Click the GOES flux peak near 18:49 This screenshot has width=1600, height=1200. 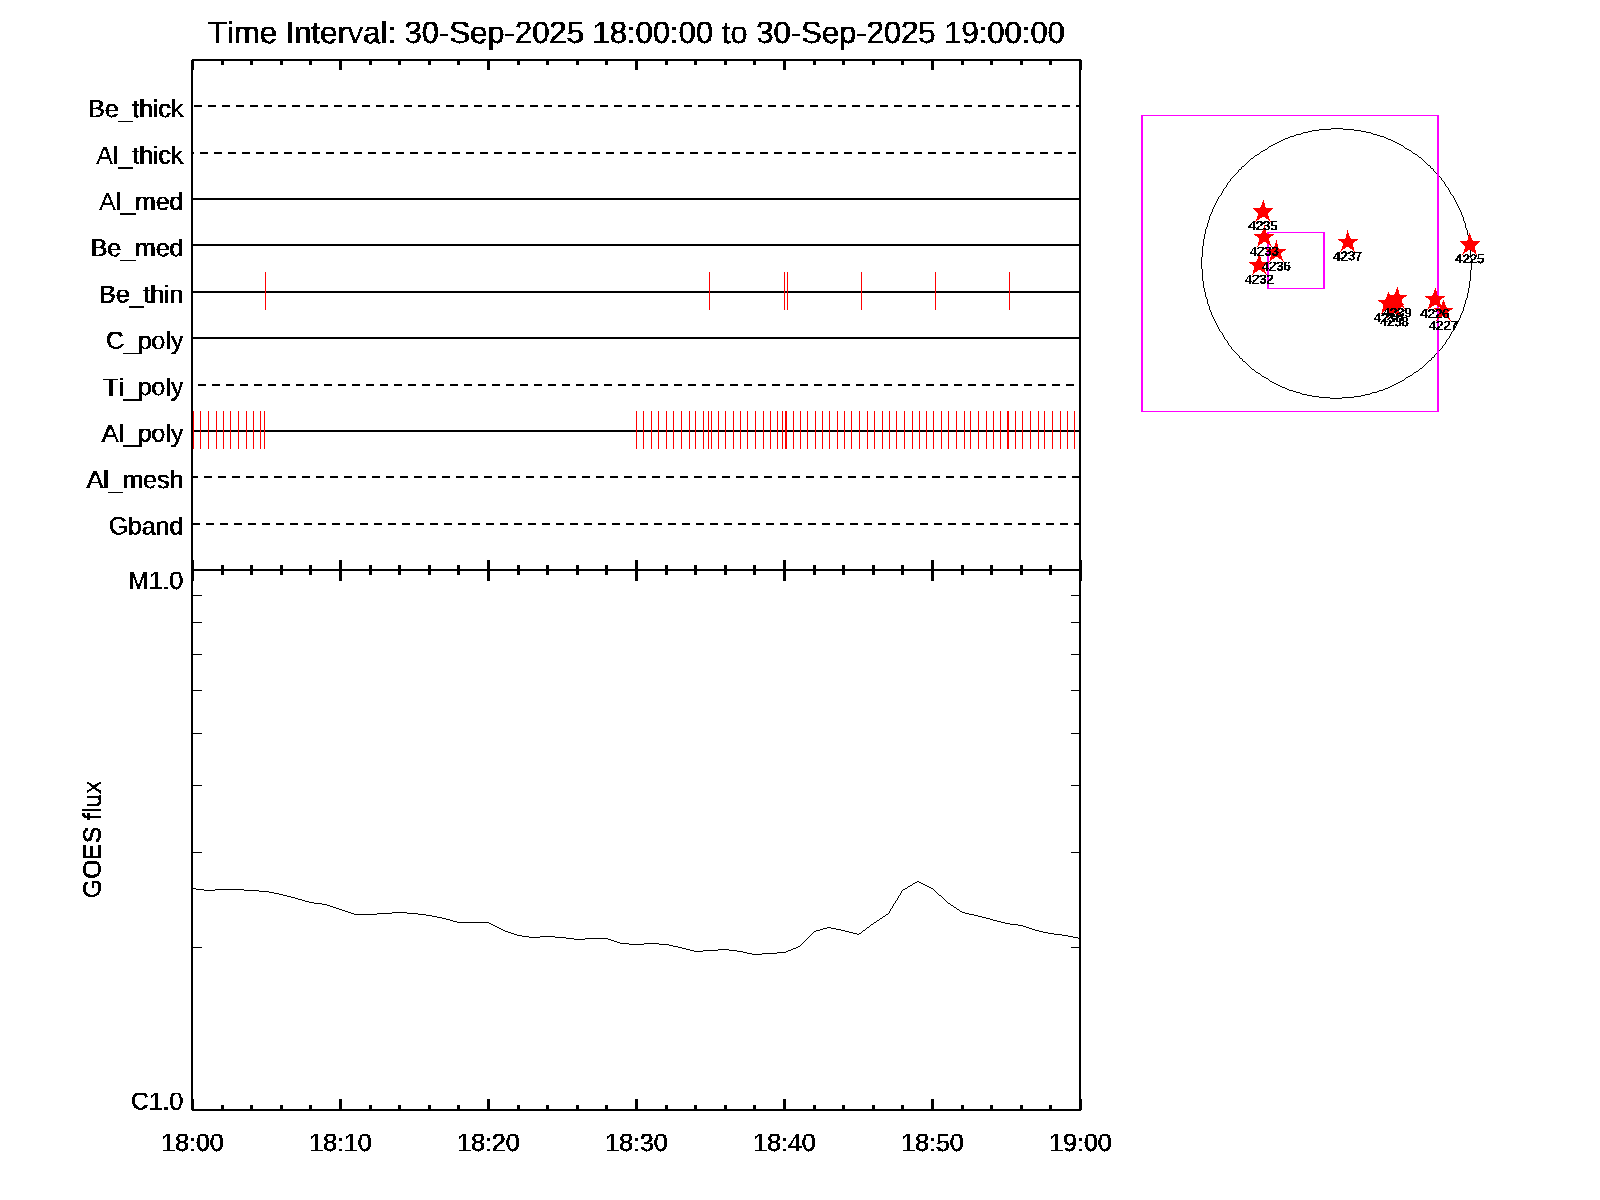point(918,882)
